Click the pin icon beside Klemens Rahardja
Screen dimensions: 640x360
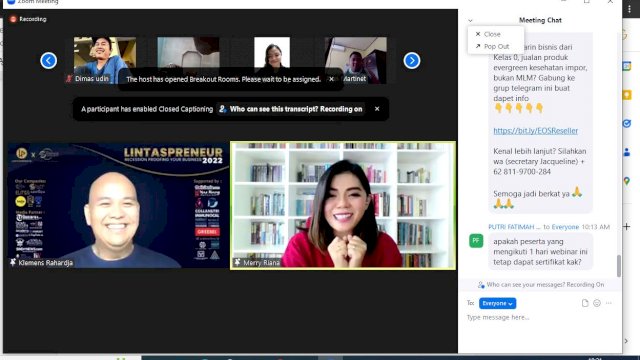[13, 262]
